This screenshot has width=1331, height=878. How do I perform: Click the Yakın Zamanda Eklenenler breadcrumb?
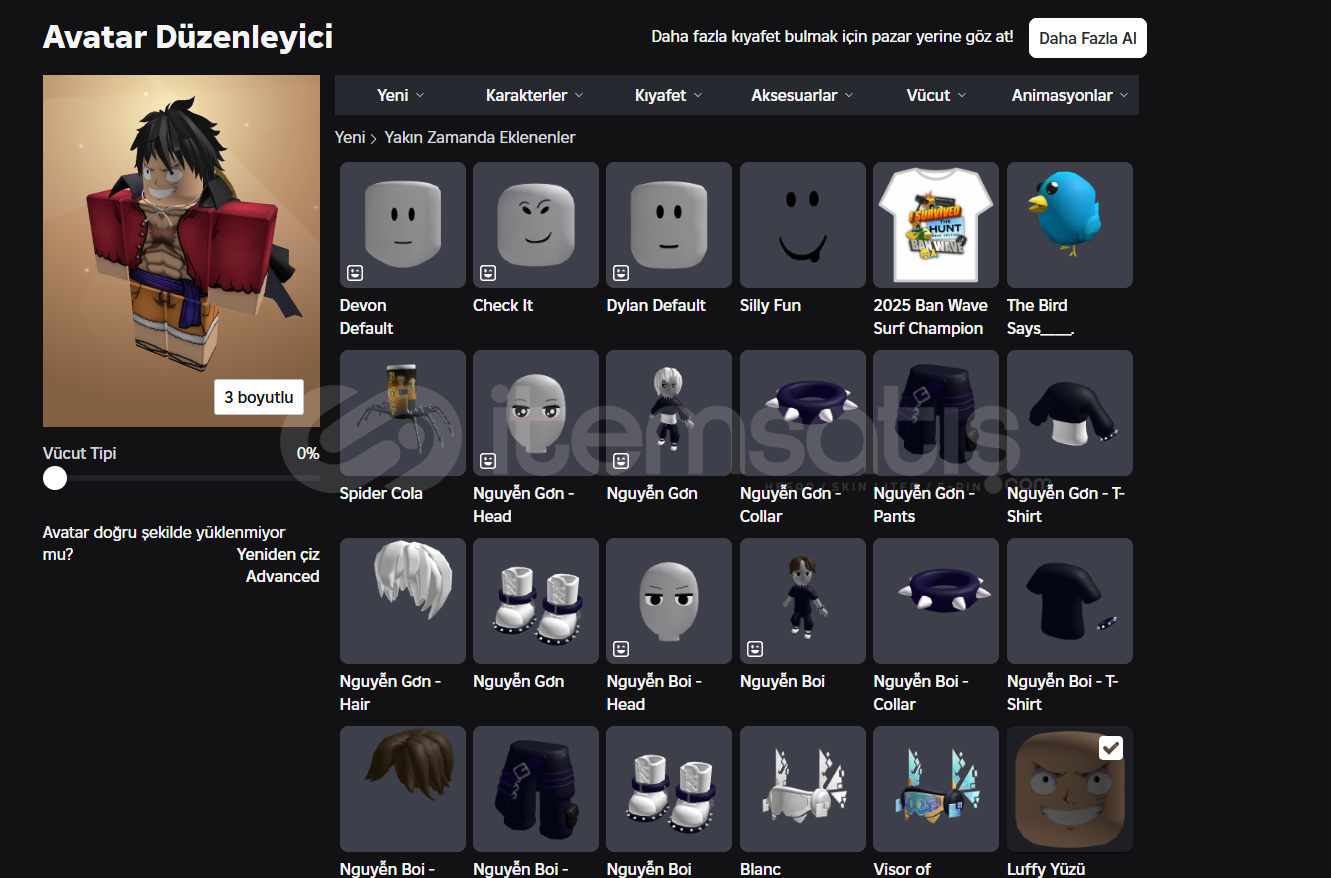pos(480,137)
